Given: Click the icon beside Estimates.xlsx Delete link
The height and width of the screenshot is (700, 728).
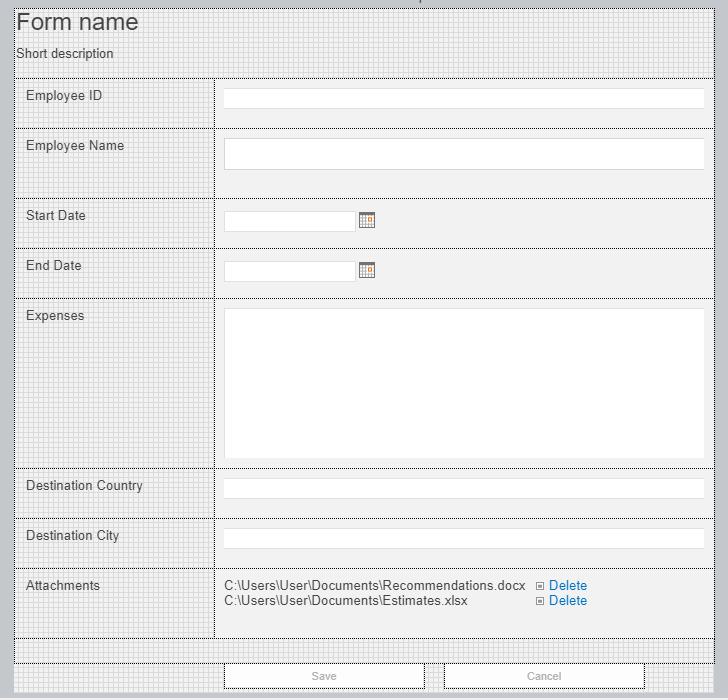Looking at the screenshot, I should pyautogui.click(x=540, y=601).
